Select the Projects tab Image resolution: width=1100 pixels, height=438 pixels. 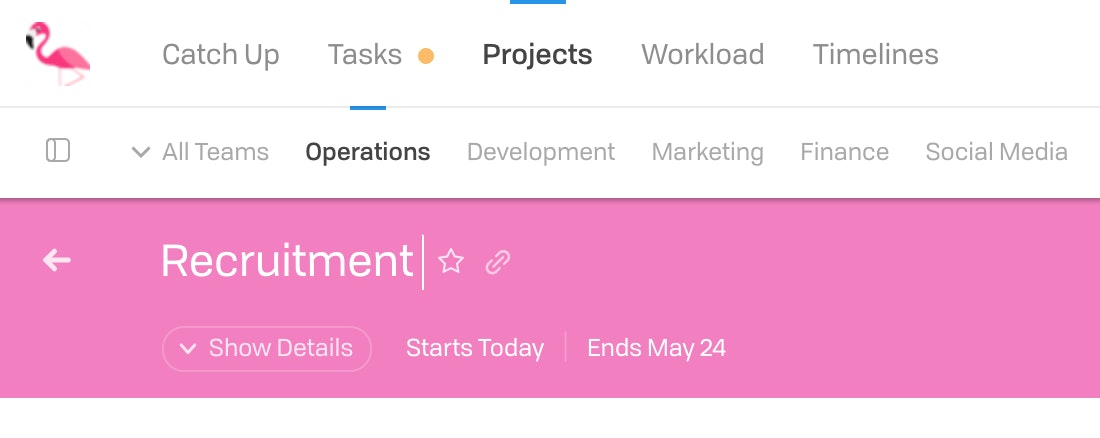click(537, 55)
